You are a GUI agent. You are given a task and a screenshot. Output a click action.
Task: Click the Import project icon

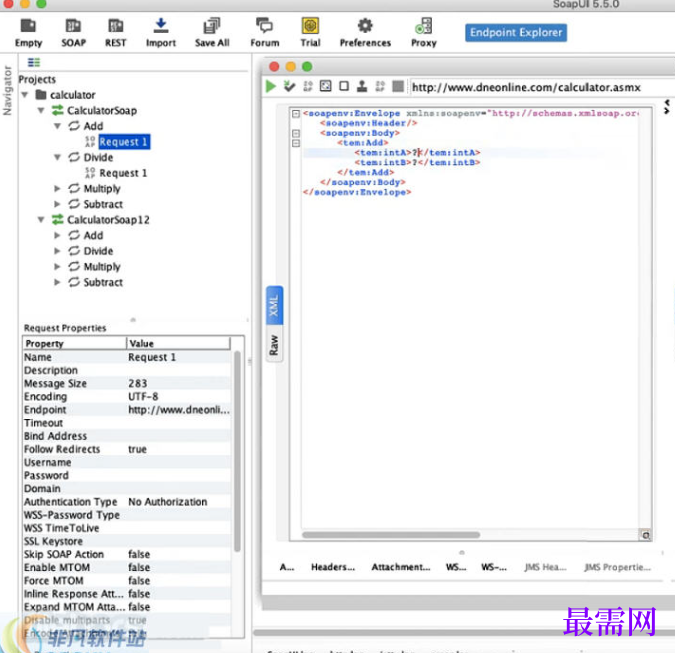pyautogui.click(x=161, y=33)
